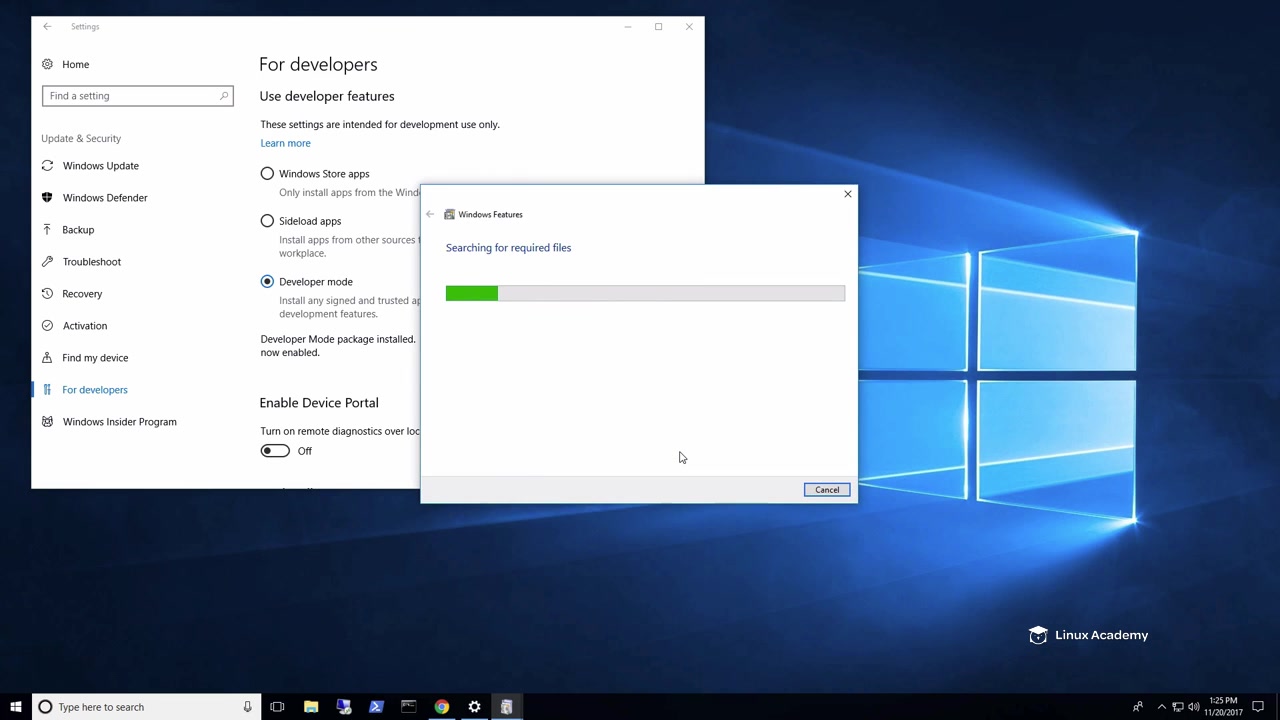The image size is (1280, 720).
Task: Click the Troubleshoot wrench icon
Action: pyautogui.click(x=47, y=262)
